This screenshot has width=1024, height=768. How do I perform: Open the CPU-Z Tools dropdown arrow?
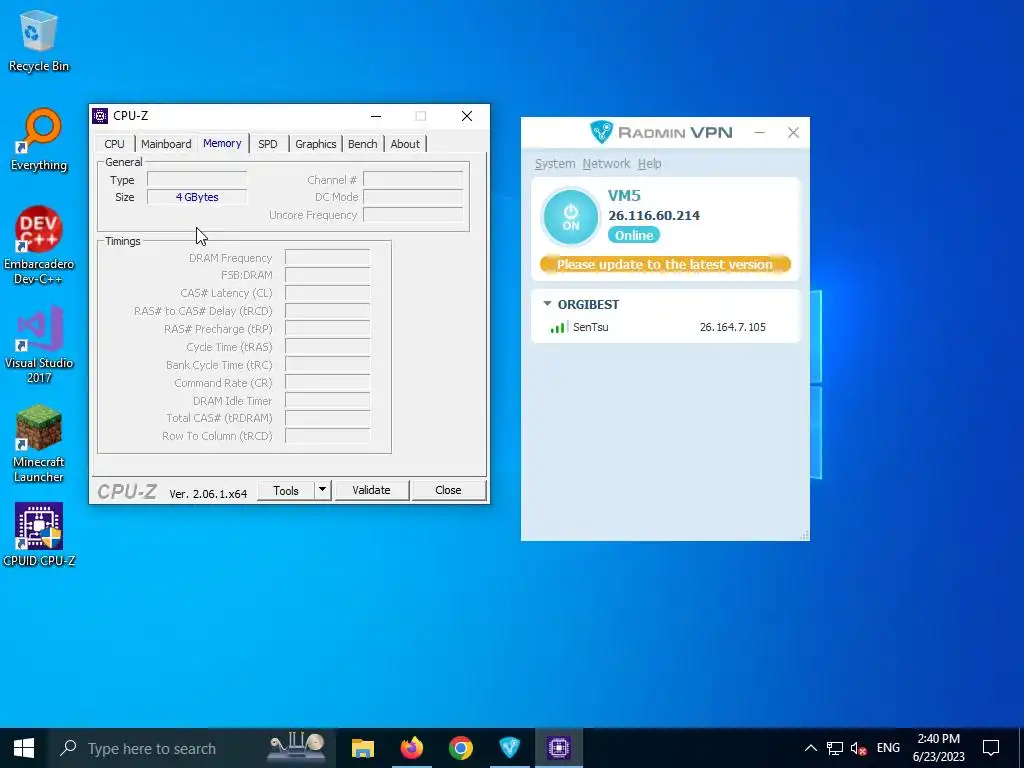[x=322, y=490]
